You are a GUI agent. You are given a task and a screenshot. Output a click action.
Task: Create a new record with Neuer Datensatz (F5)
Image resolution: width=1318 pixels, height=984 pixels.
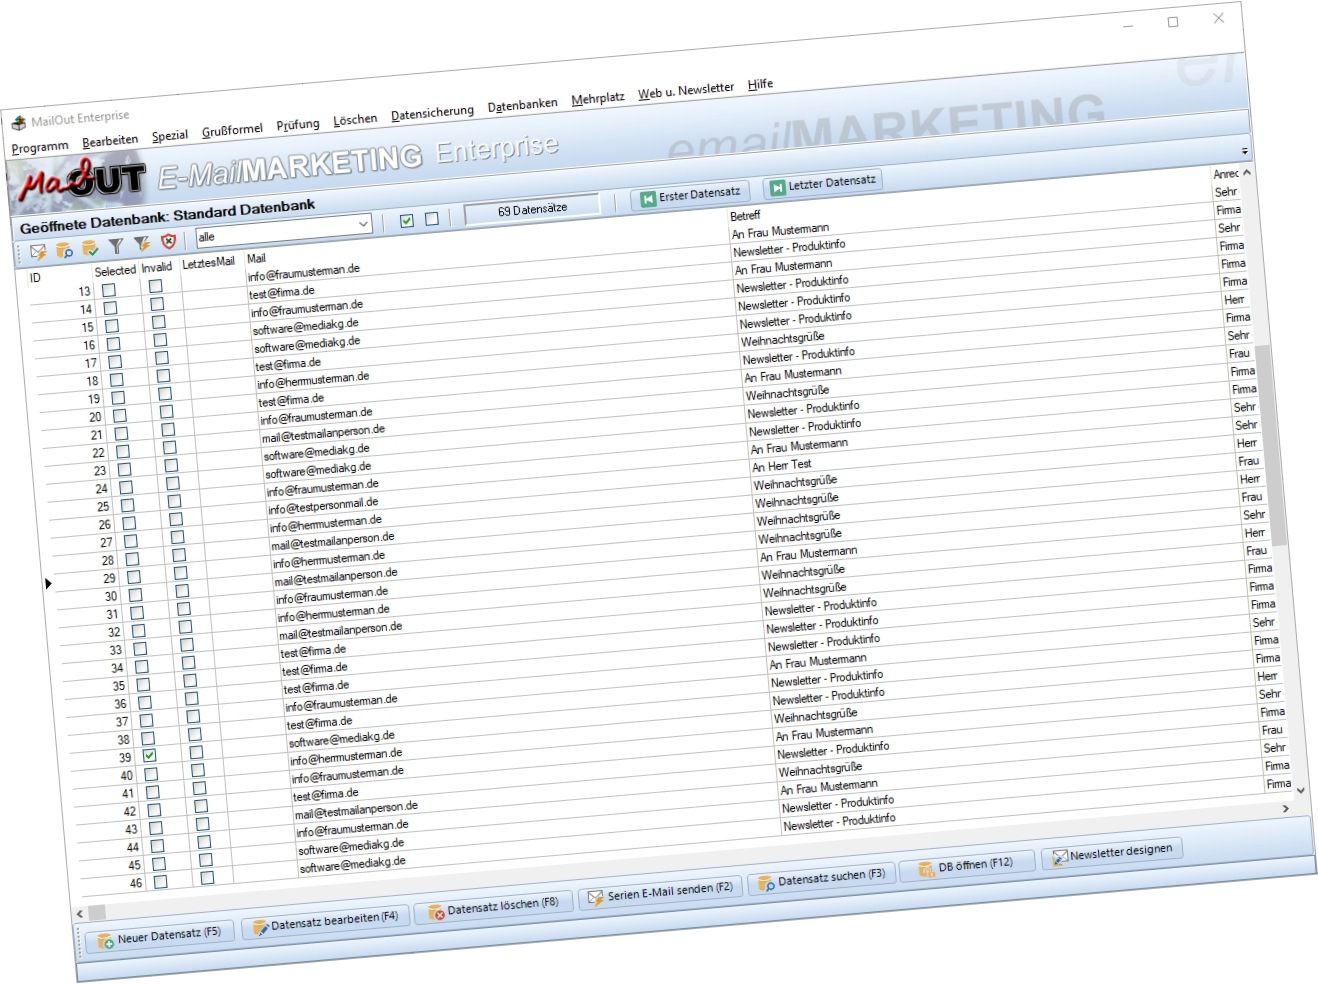click(x=159, y=938)
